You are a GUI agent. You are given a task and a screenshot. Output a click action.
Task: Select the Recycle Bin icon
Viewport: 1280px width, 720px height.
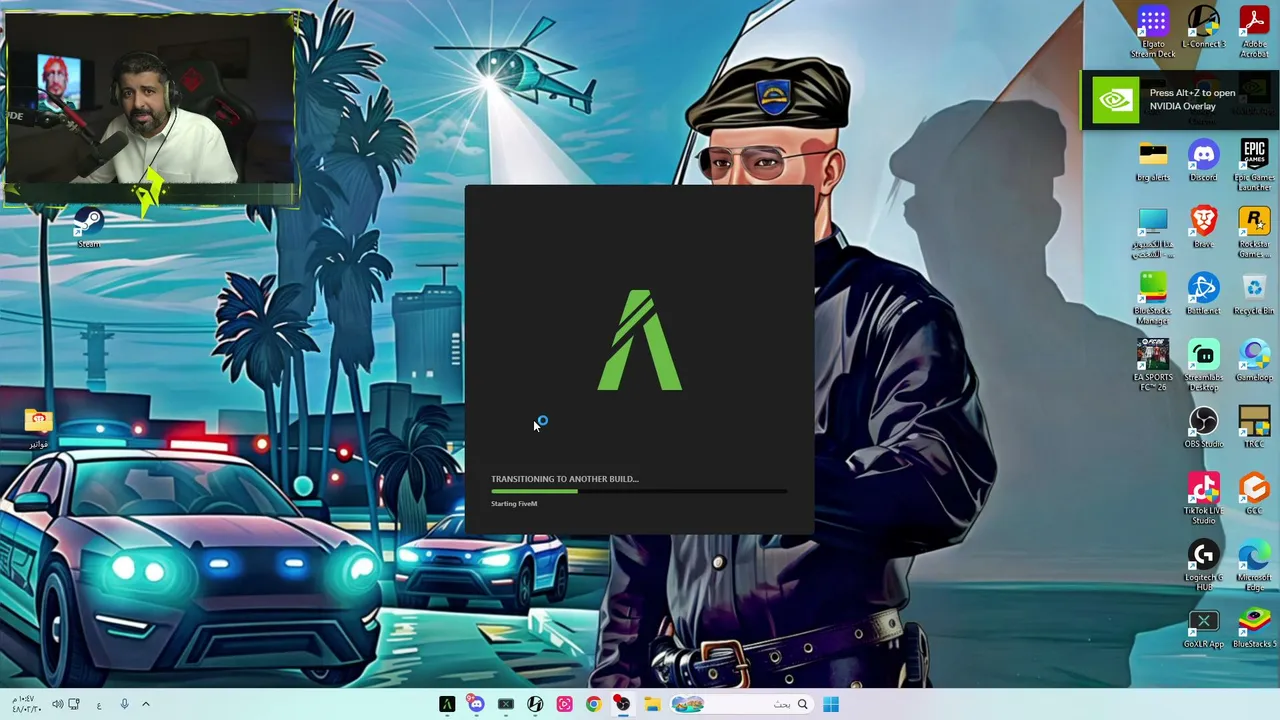(x=1254, y=295)
